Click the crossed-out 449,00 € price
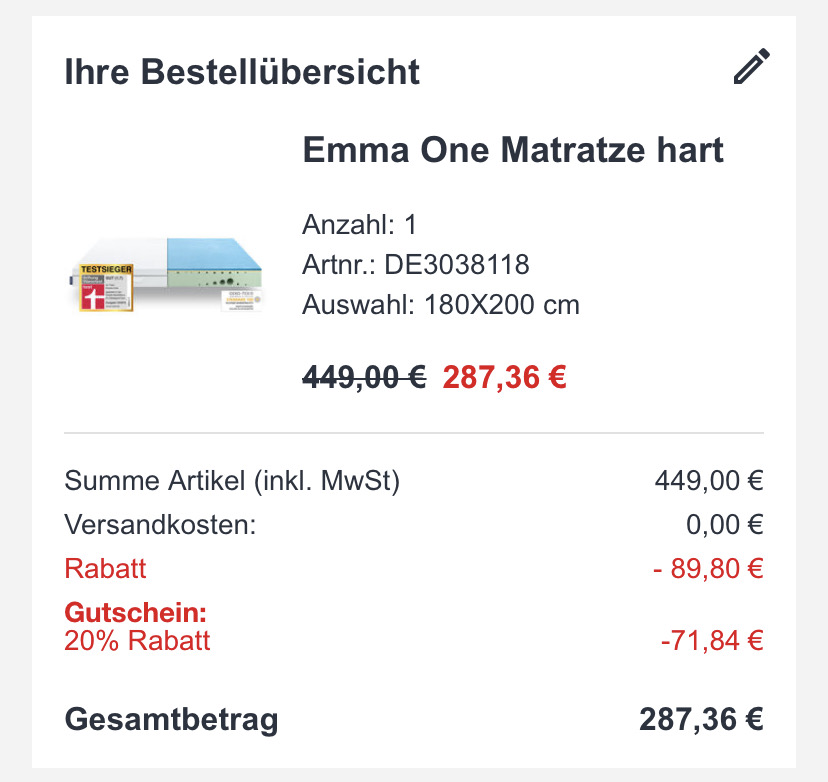 click(364, 378)
